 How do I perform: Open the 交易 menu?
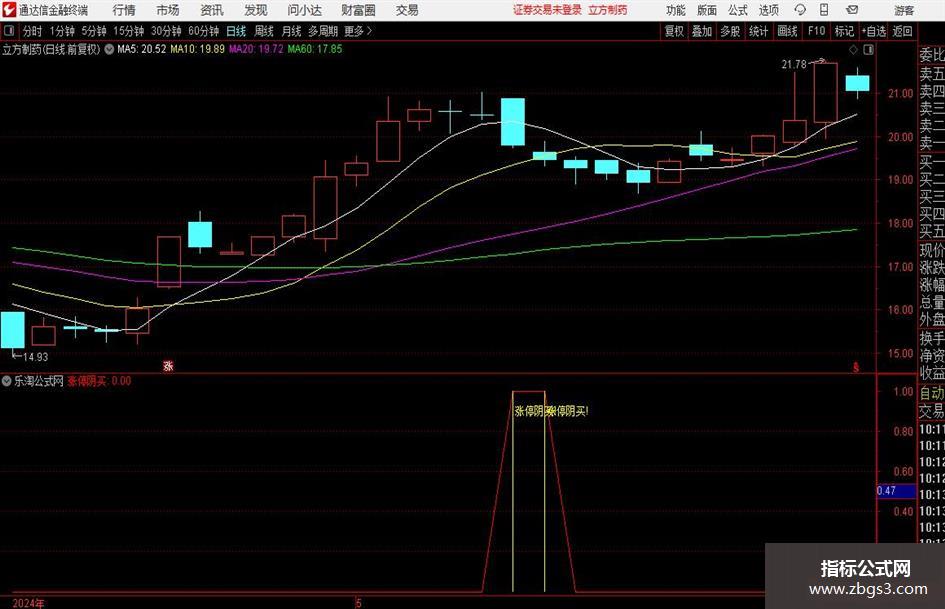click(x=407, y=10)
